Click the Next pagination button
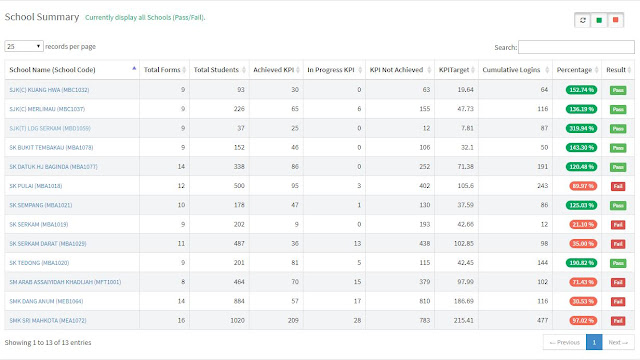 pos(618,342)
